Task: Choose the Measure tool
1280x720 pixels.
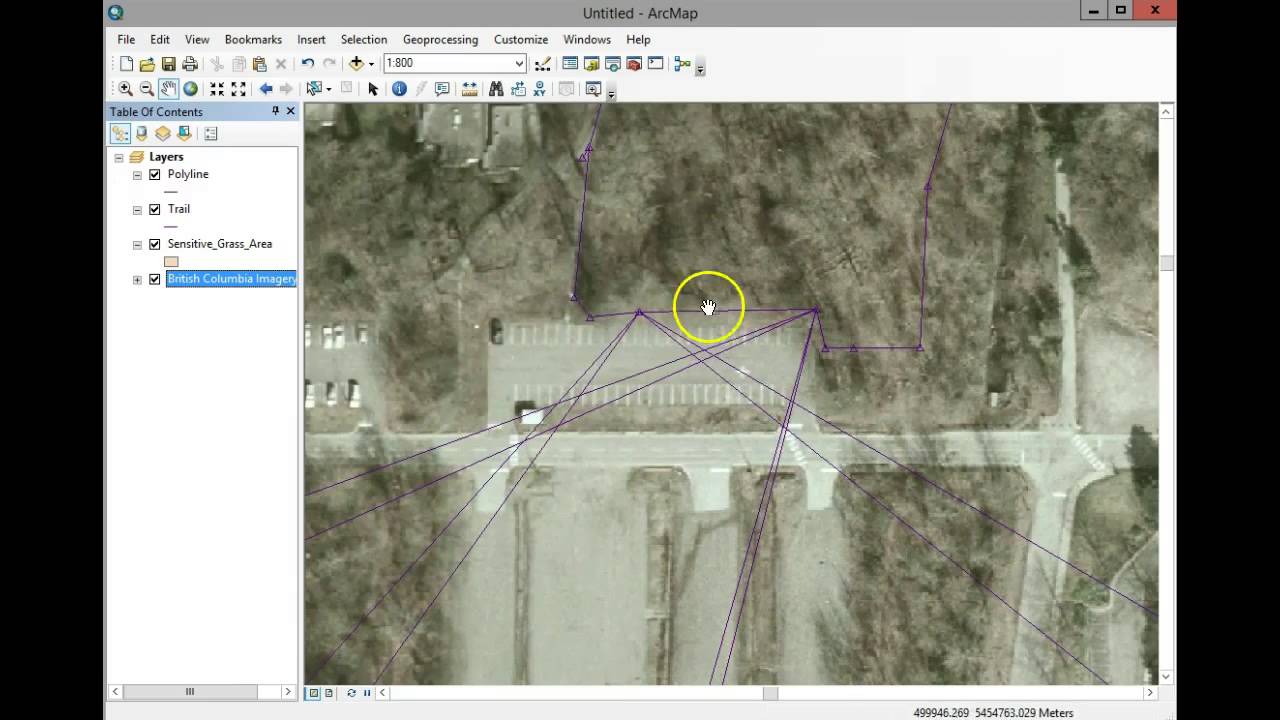Action: coord(469,89)
